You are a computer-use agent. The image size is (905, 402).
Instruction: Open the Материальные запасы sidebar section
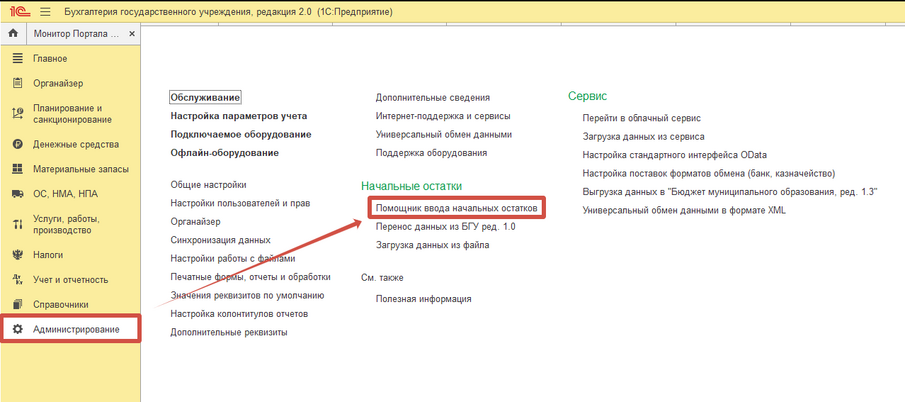point(80,169)
